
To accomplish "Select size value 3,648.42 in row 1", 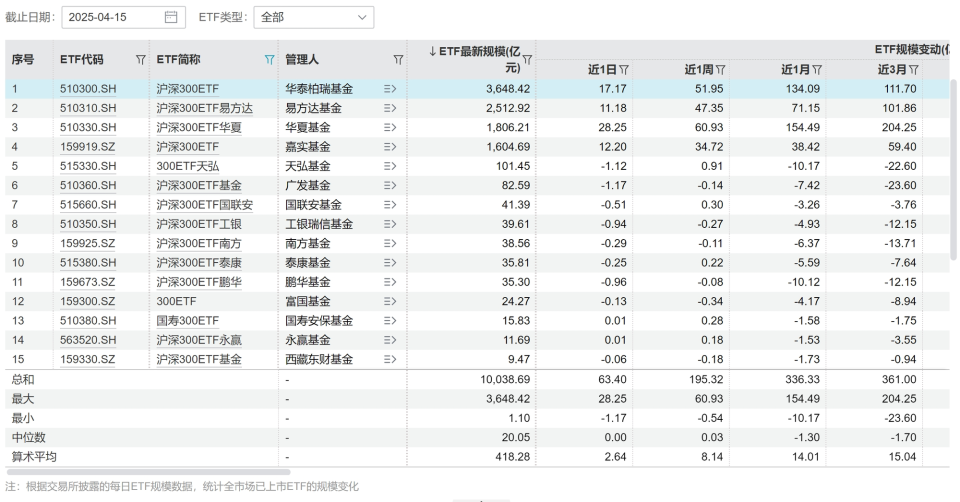I will pyautogui.click(x=508, y=89).
